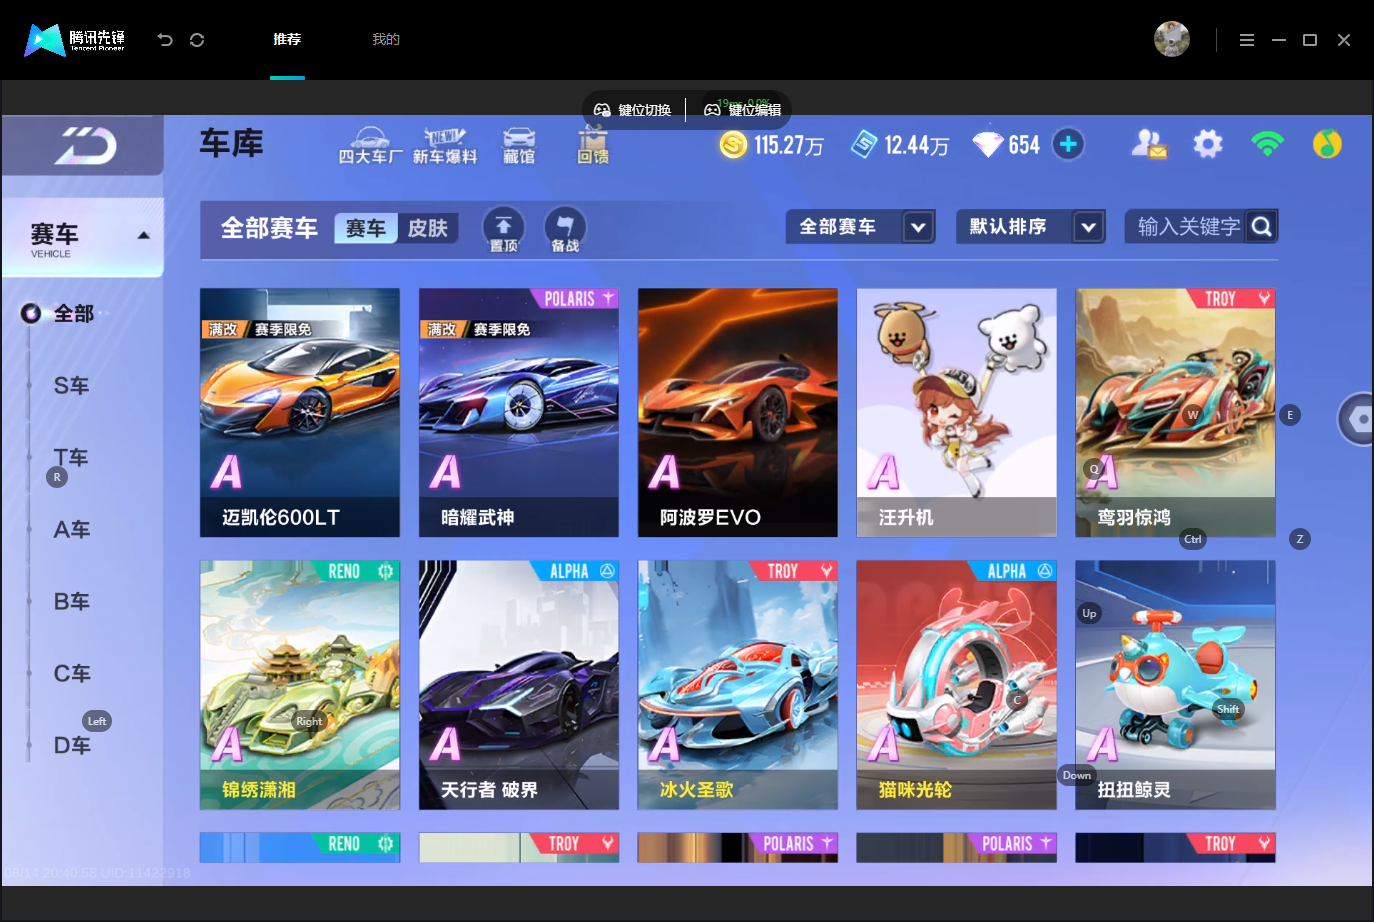This screenshot has height=922, width=1374.
Task: Select C车 category
Action: (72, 674)
